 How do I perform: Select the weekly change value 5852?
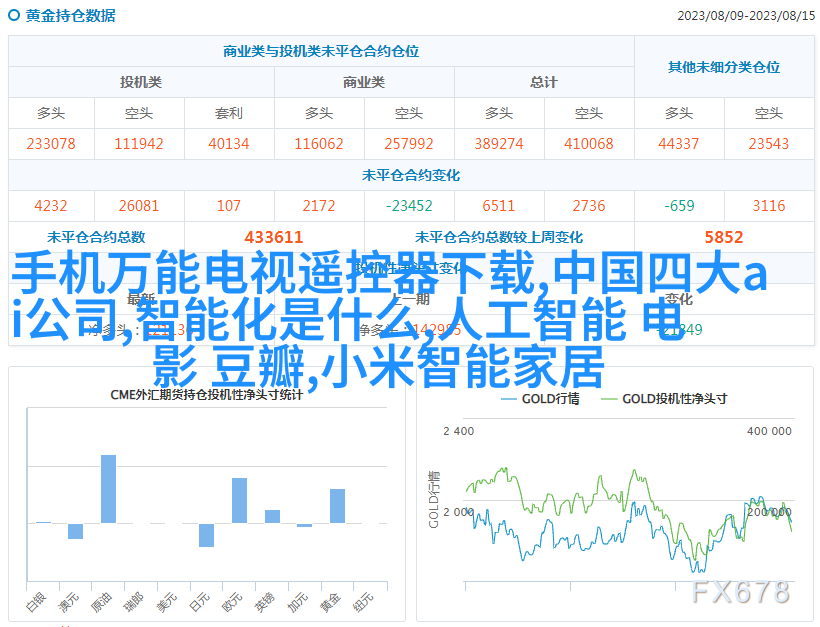point(724,237)
